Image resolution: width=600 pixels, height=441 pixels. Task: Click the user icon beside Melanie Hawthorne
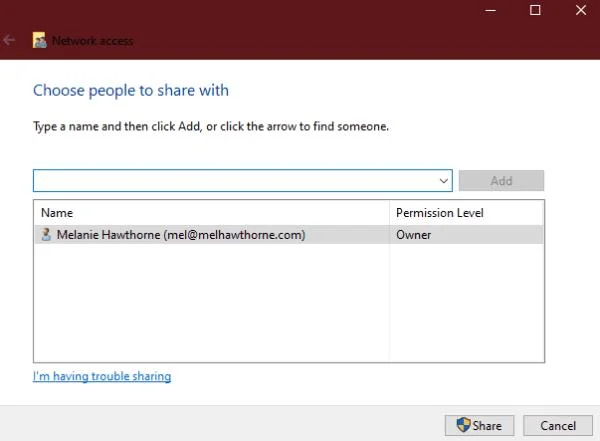46,234
